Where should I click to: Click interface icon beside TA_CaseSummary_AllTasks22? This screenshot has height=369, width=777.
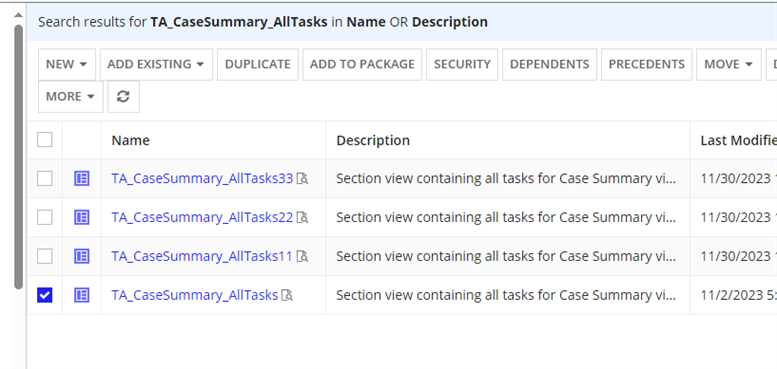click(82, 217)
